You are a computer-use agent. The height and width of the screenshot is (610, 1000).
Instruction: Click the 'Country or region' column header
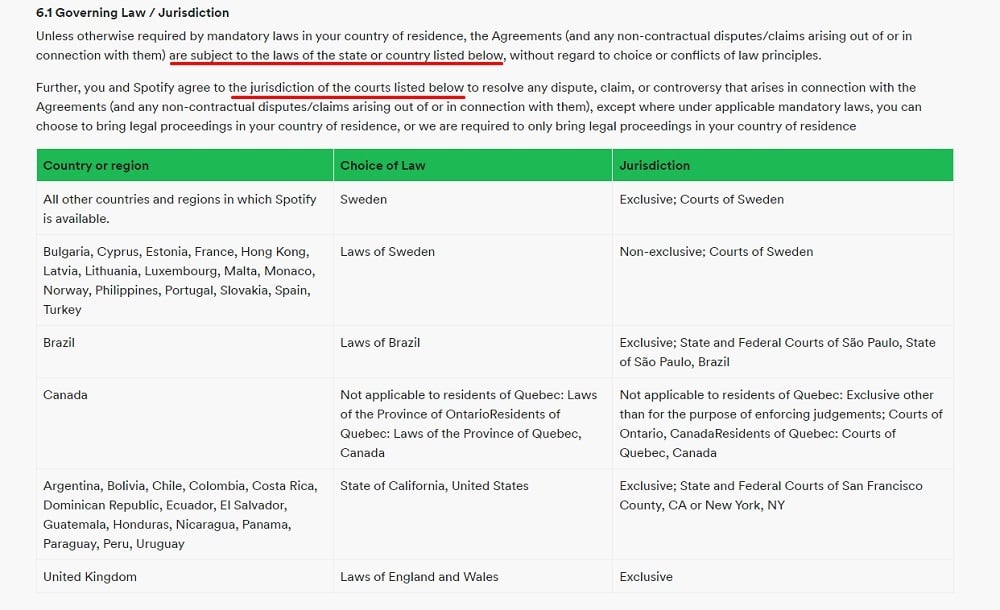(x=185, y=165)
